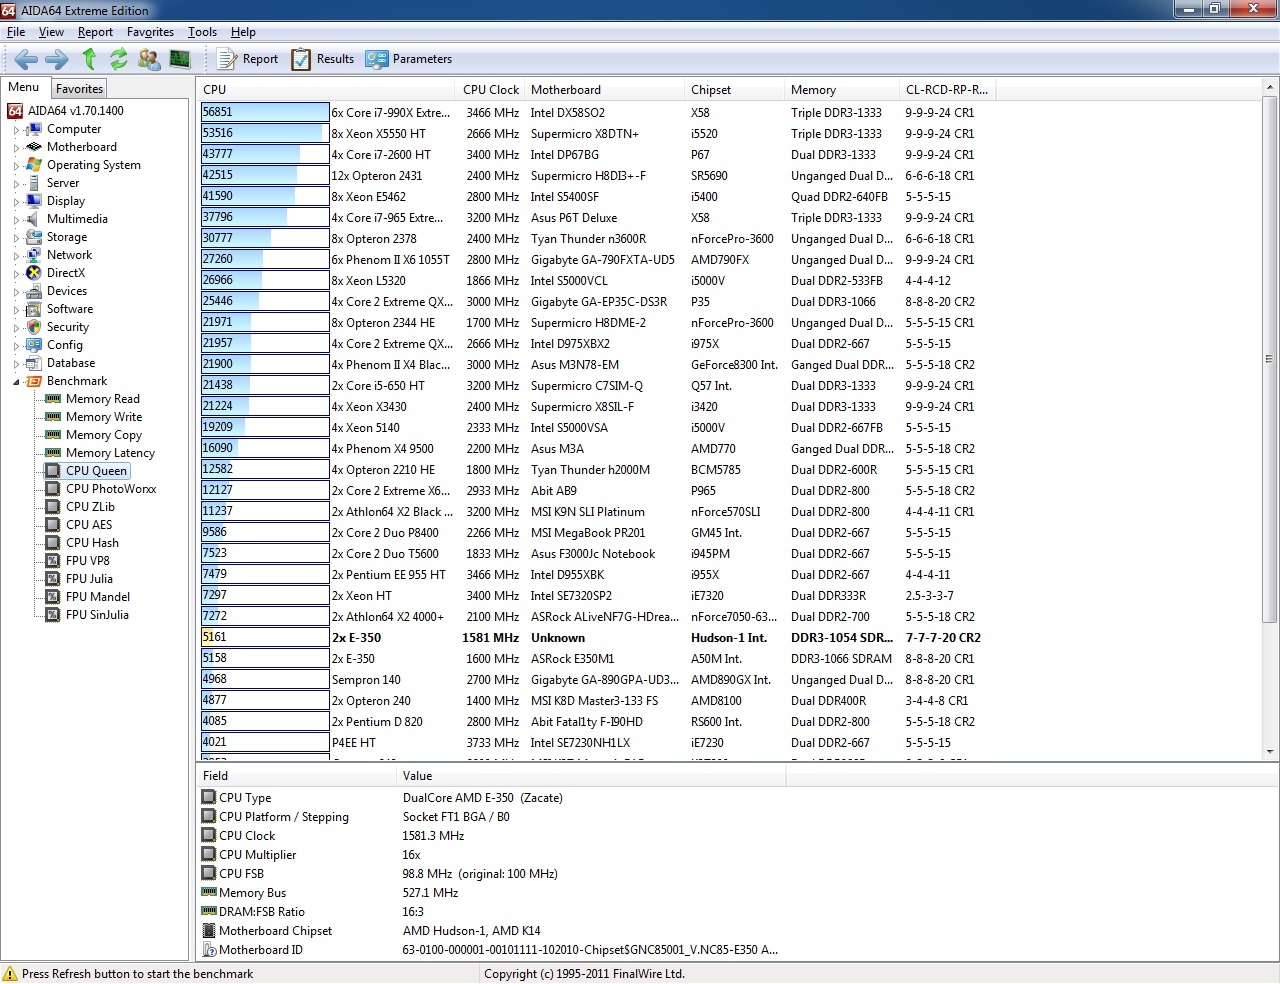
Task: Sort by the Memory column header
Action: tap(842, 90)
